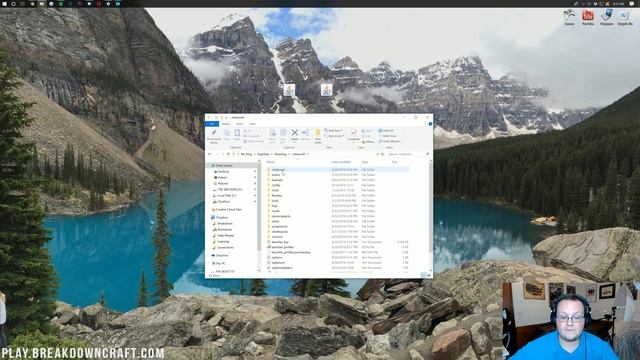Sort files by Date modified column header

341,162
